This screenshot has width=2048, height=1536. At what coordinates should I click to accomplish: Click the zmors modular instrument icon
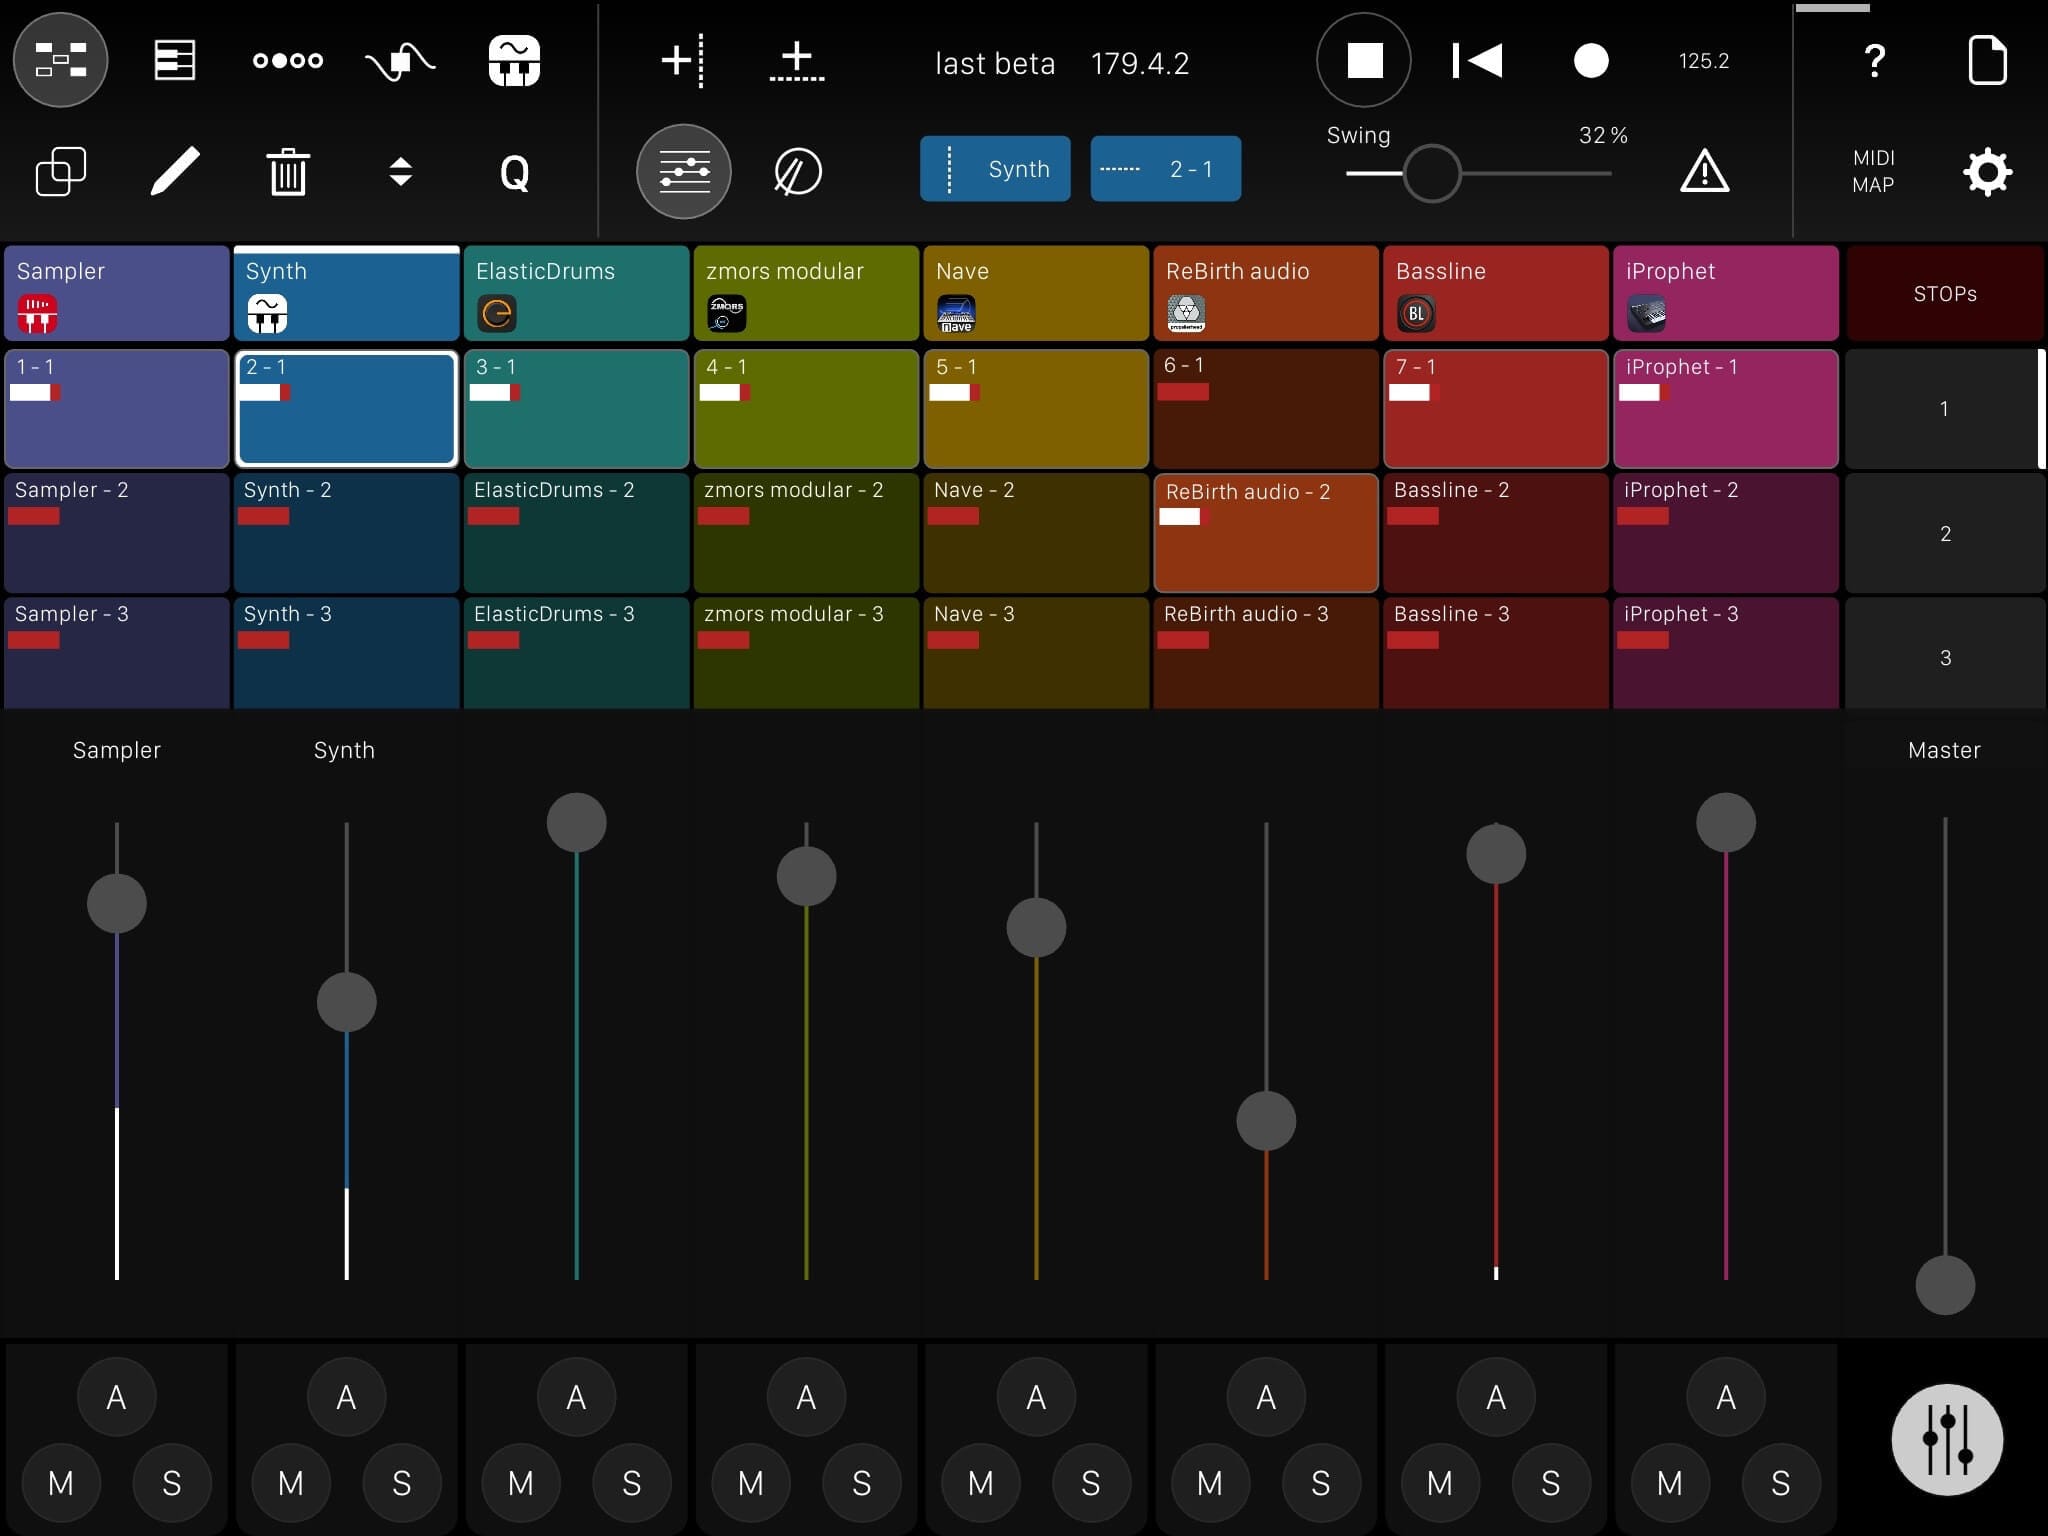[x=724, y=311]
